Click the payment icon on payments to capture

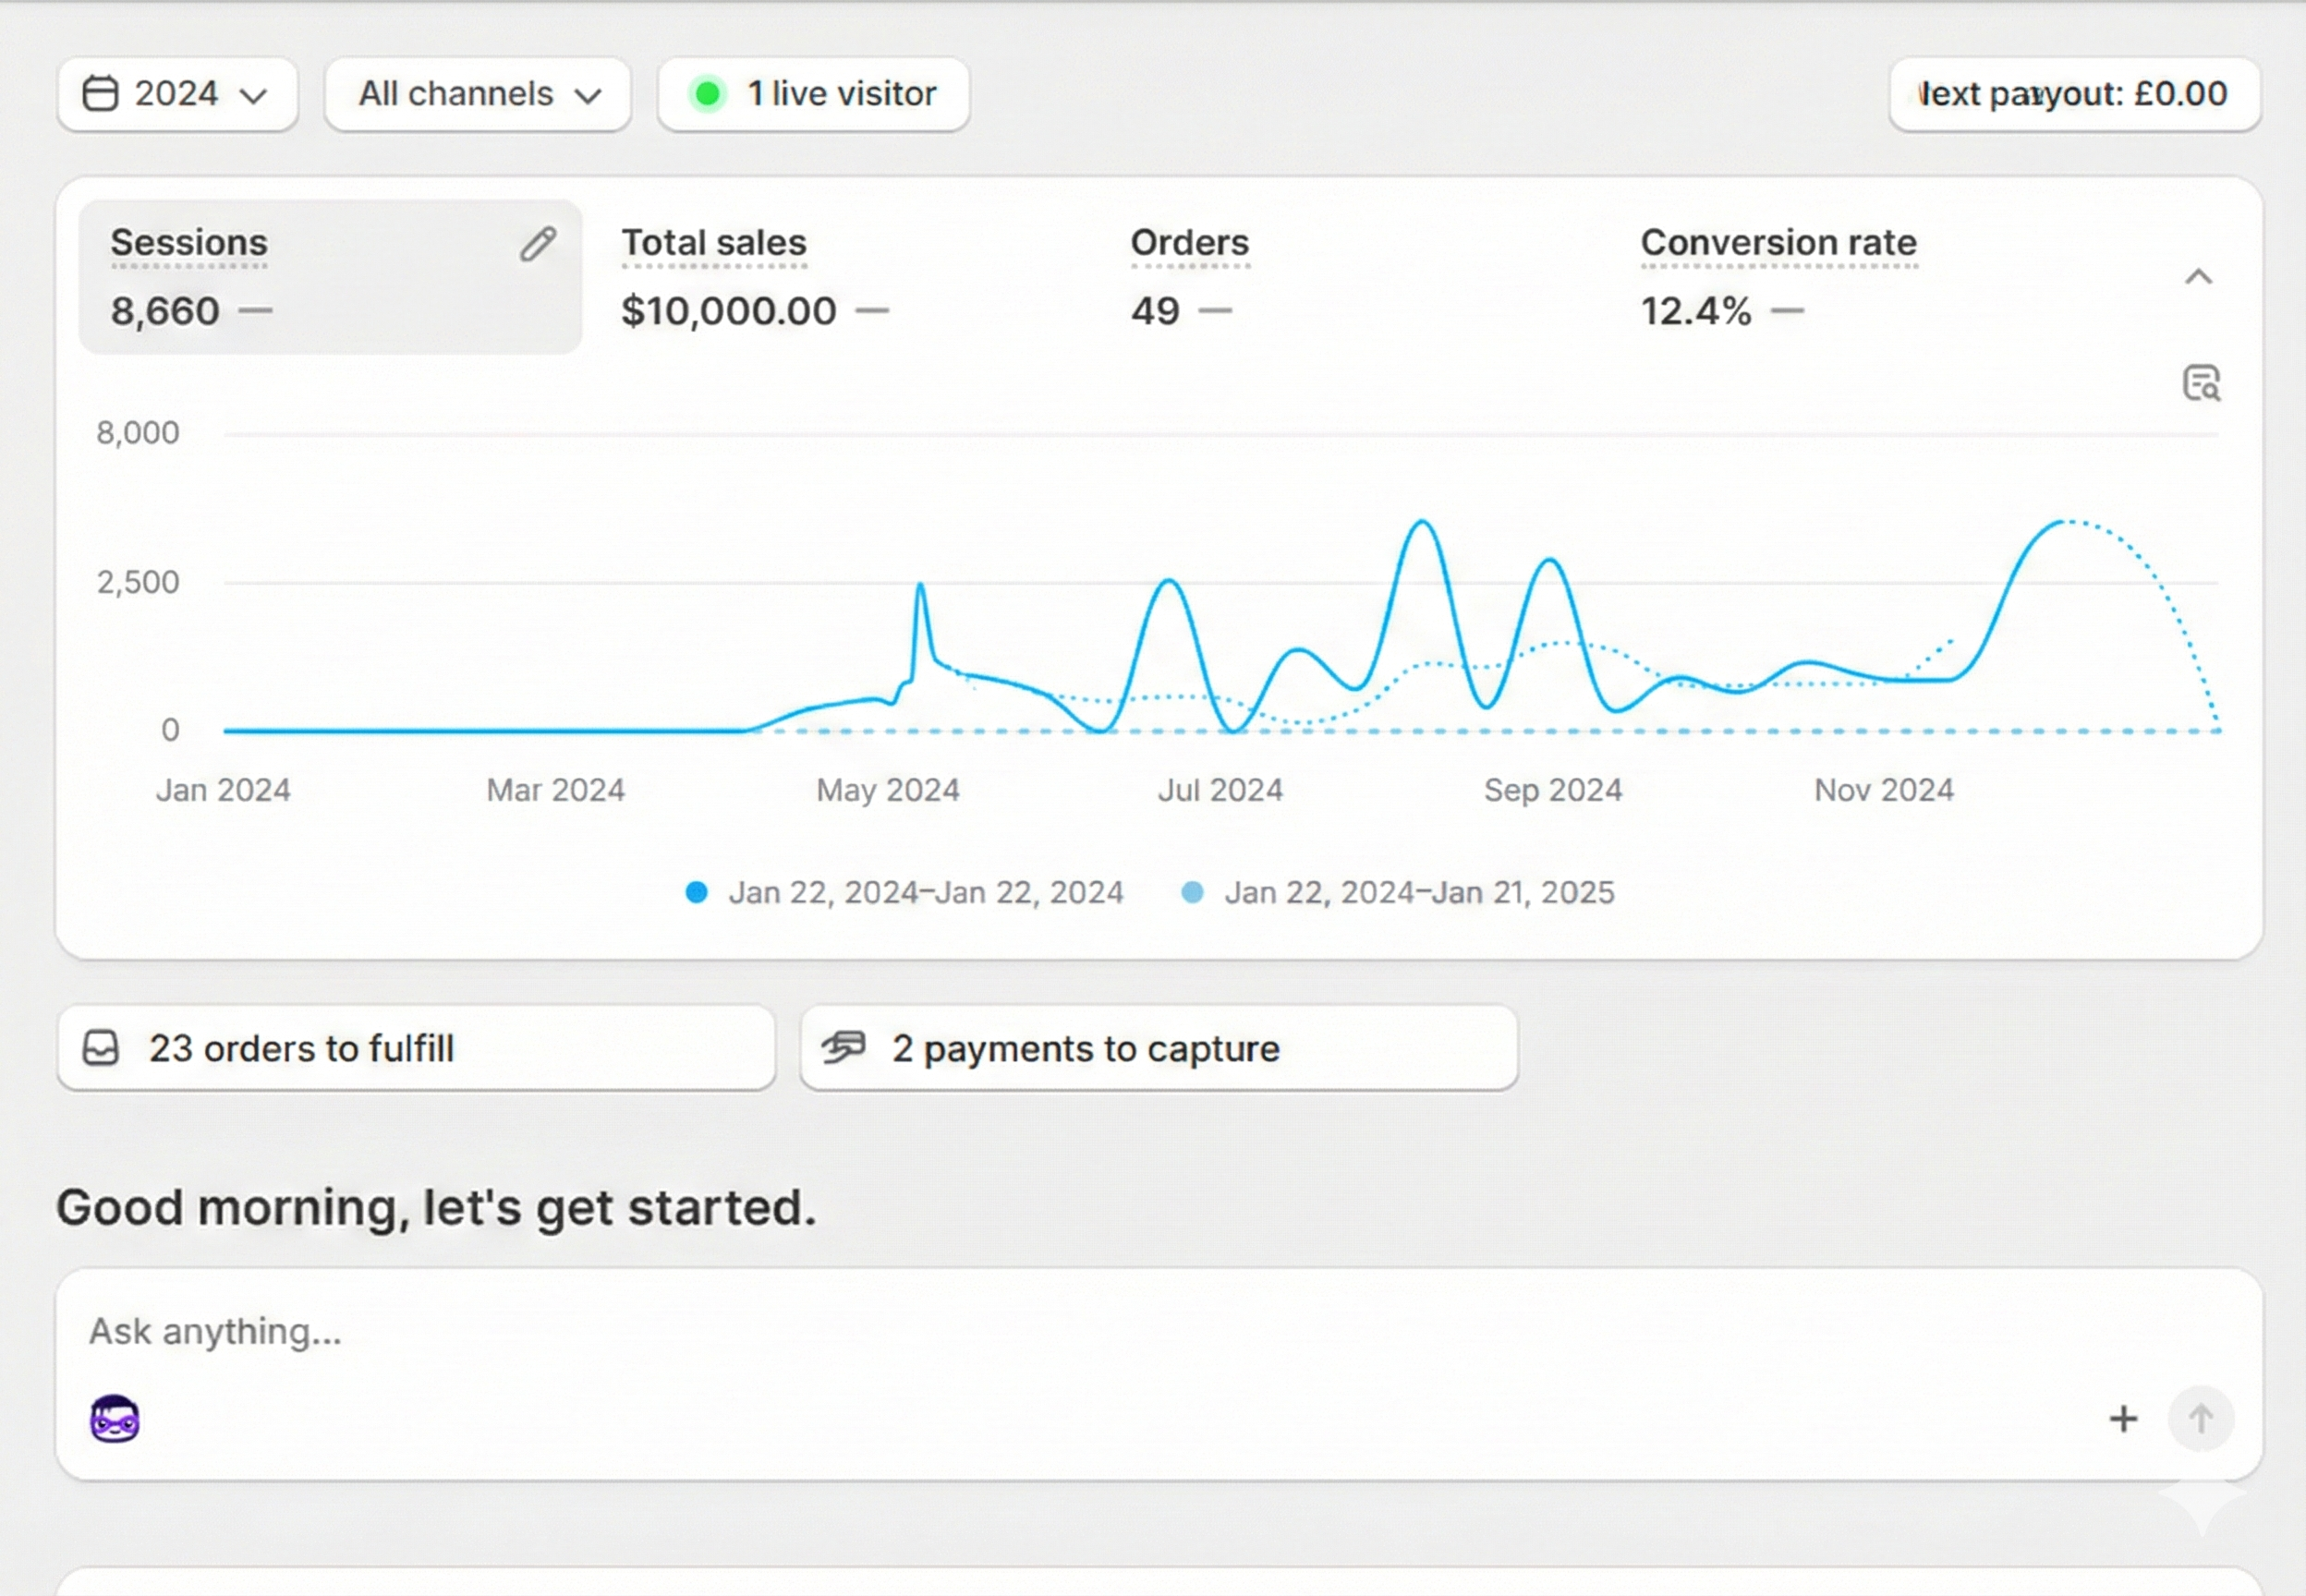[x=844, y=1047]
